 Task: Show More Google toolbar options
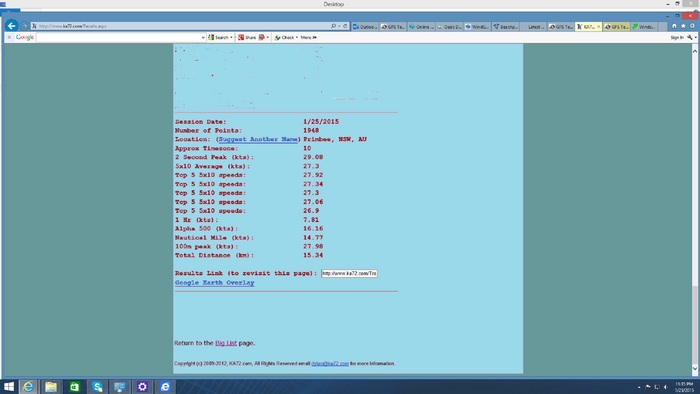pyautogui.click(x=308, y=37)
